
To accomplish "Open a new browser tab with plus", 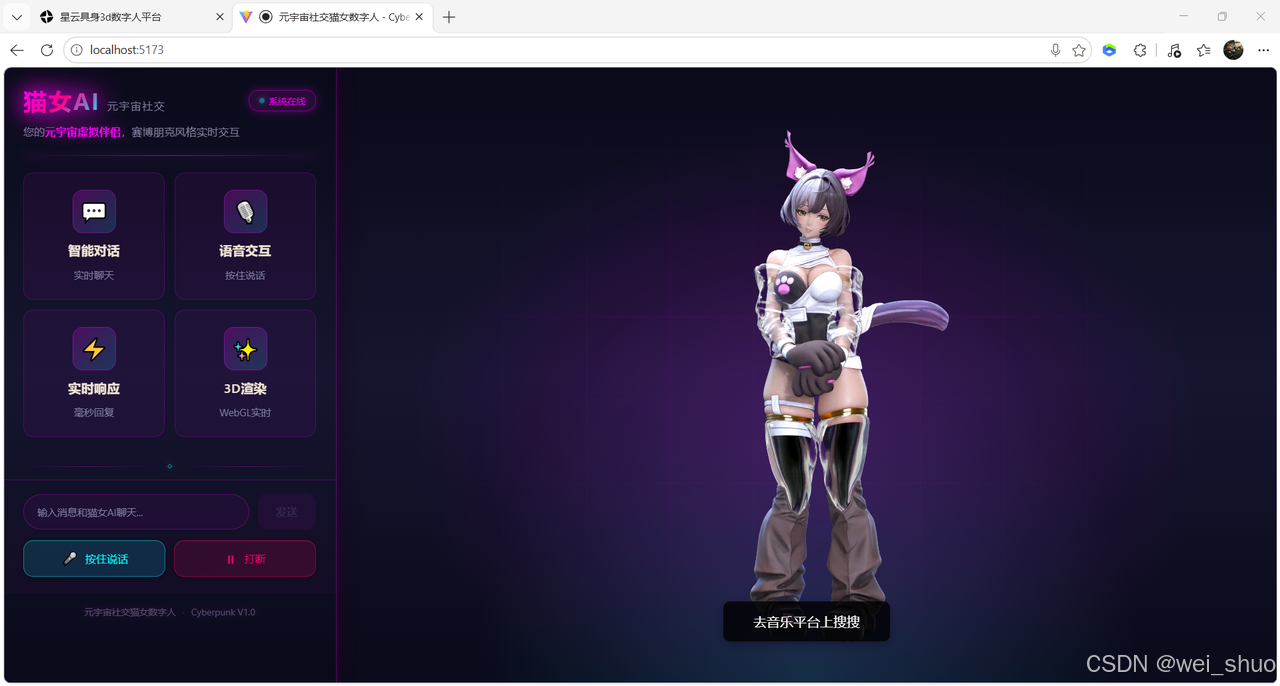I will [x=449, y=17].
